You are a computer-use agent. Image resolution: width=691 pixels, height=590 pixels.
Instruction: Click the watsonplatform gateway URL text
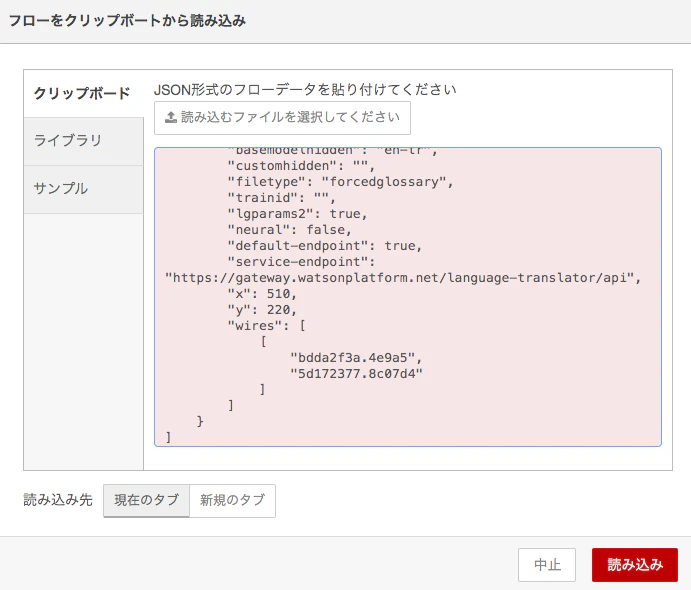pyautogui.click(x=403, y=278)
